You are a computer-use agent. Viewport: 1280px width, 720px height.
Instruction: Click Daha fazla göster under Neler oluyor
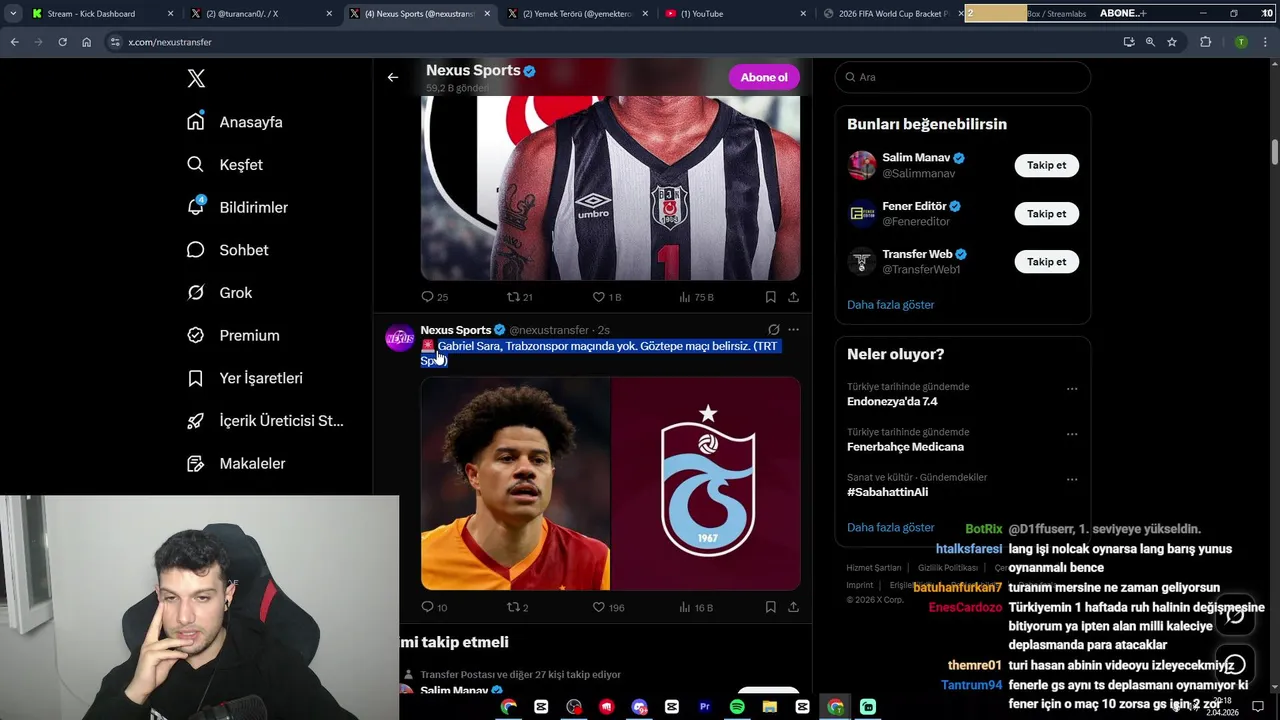891,527
